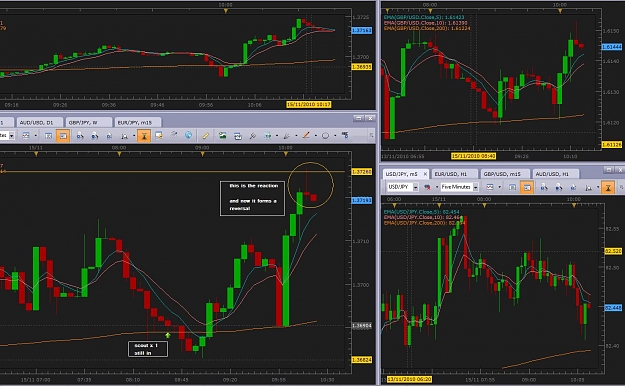
Task: Open chart type icon in left toolbar
Action: (x=26, y=136)
